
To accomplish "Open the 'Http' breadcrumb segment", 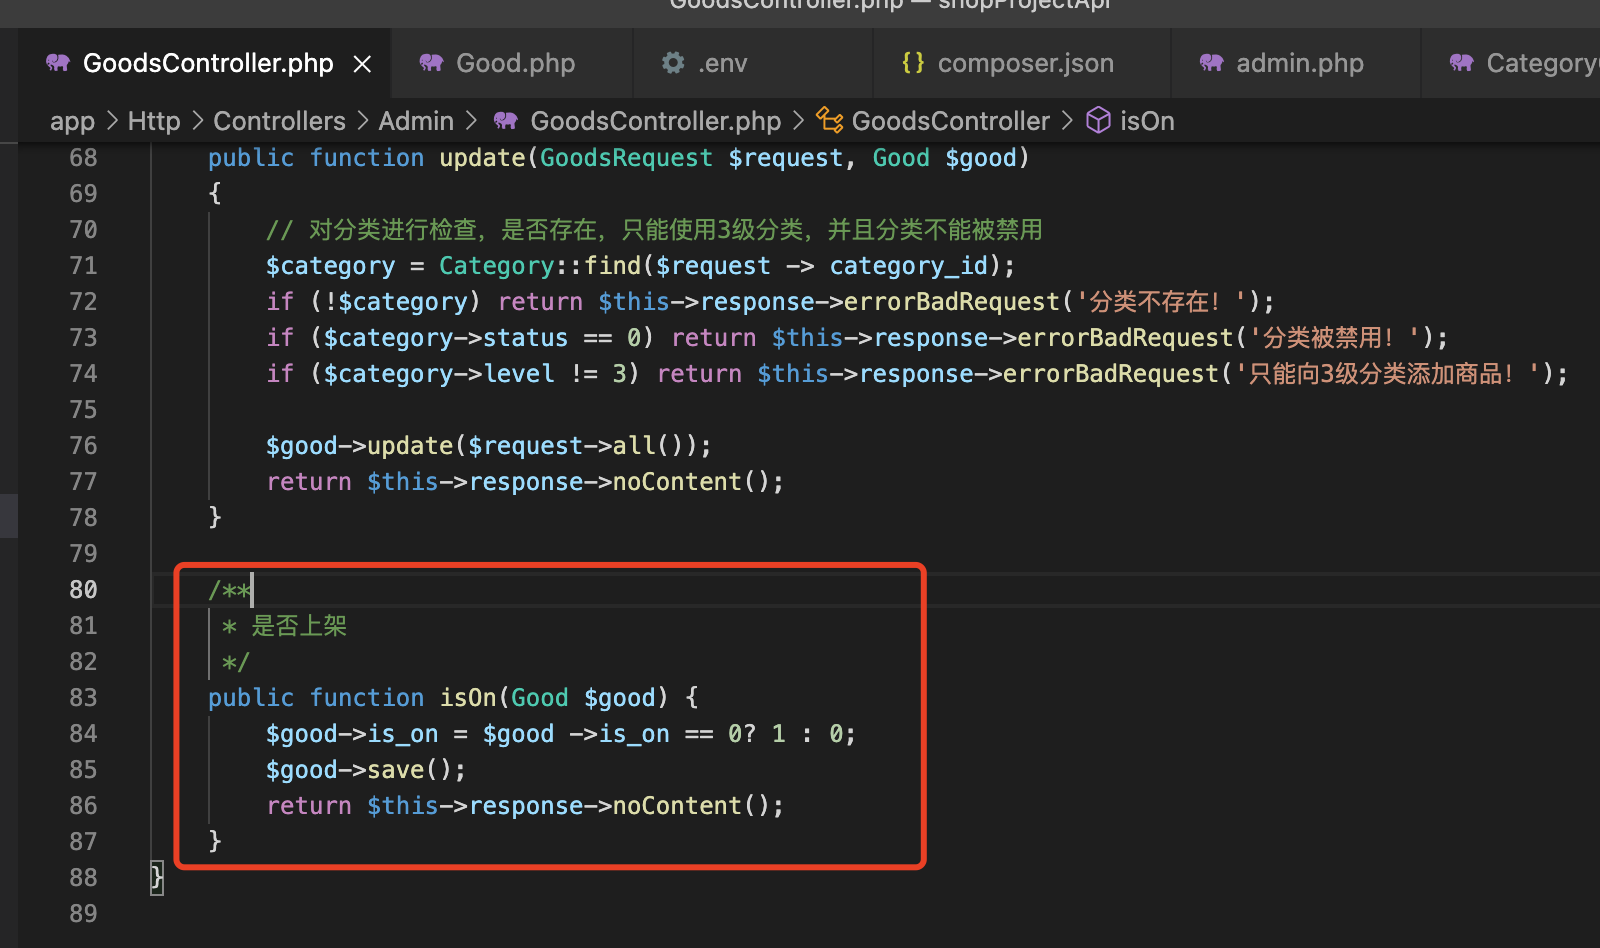I will click(154, 121).
